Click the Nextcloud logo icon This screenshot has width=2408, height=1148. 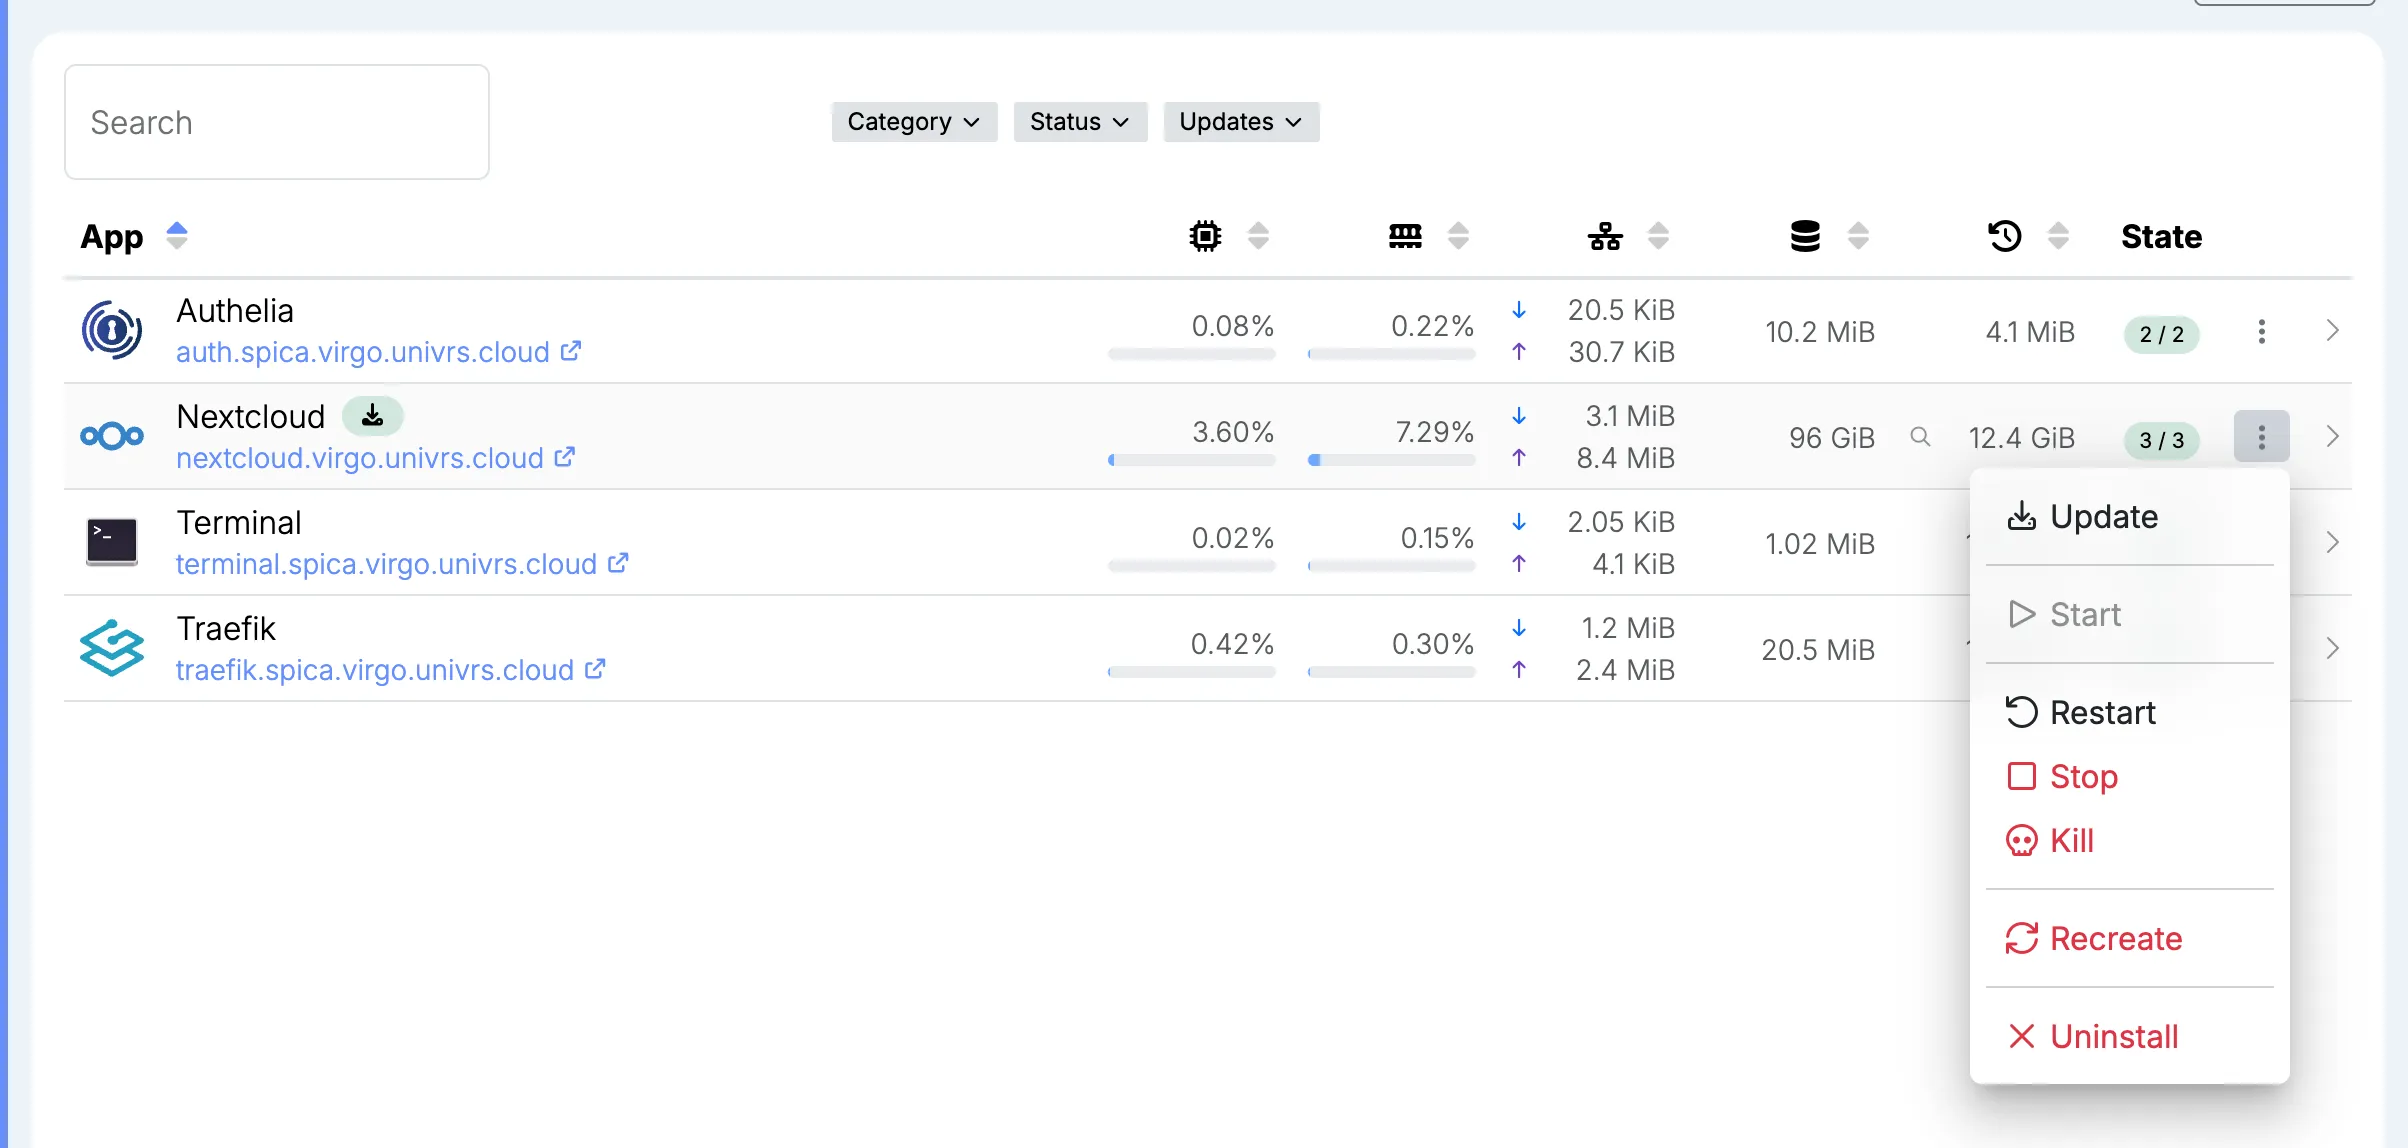click(112, 436)
